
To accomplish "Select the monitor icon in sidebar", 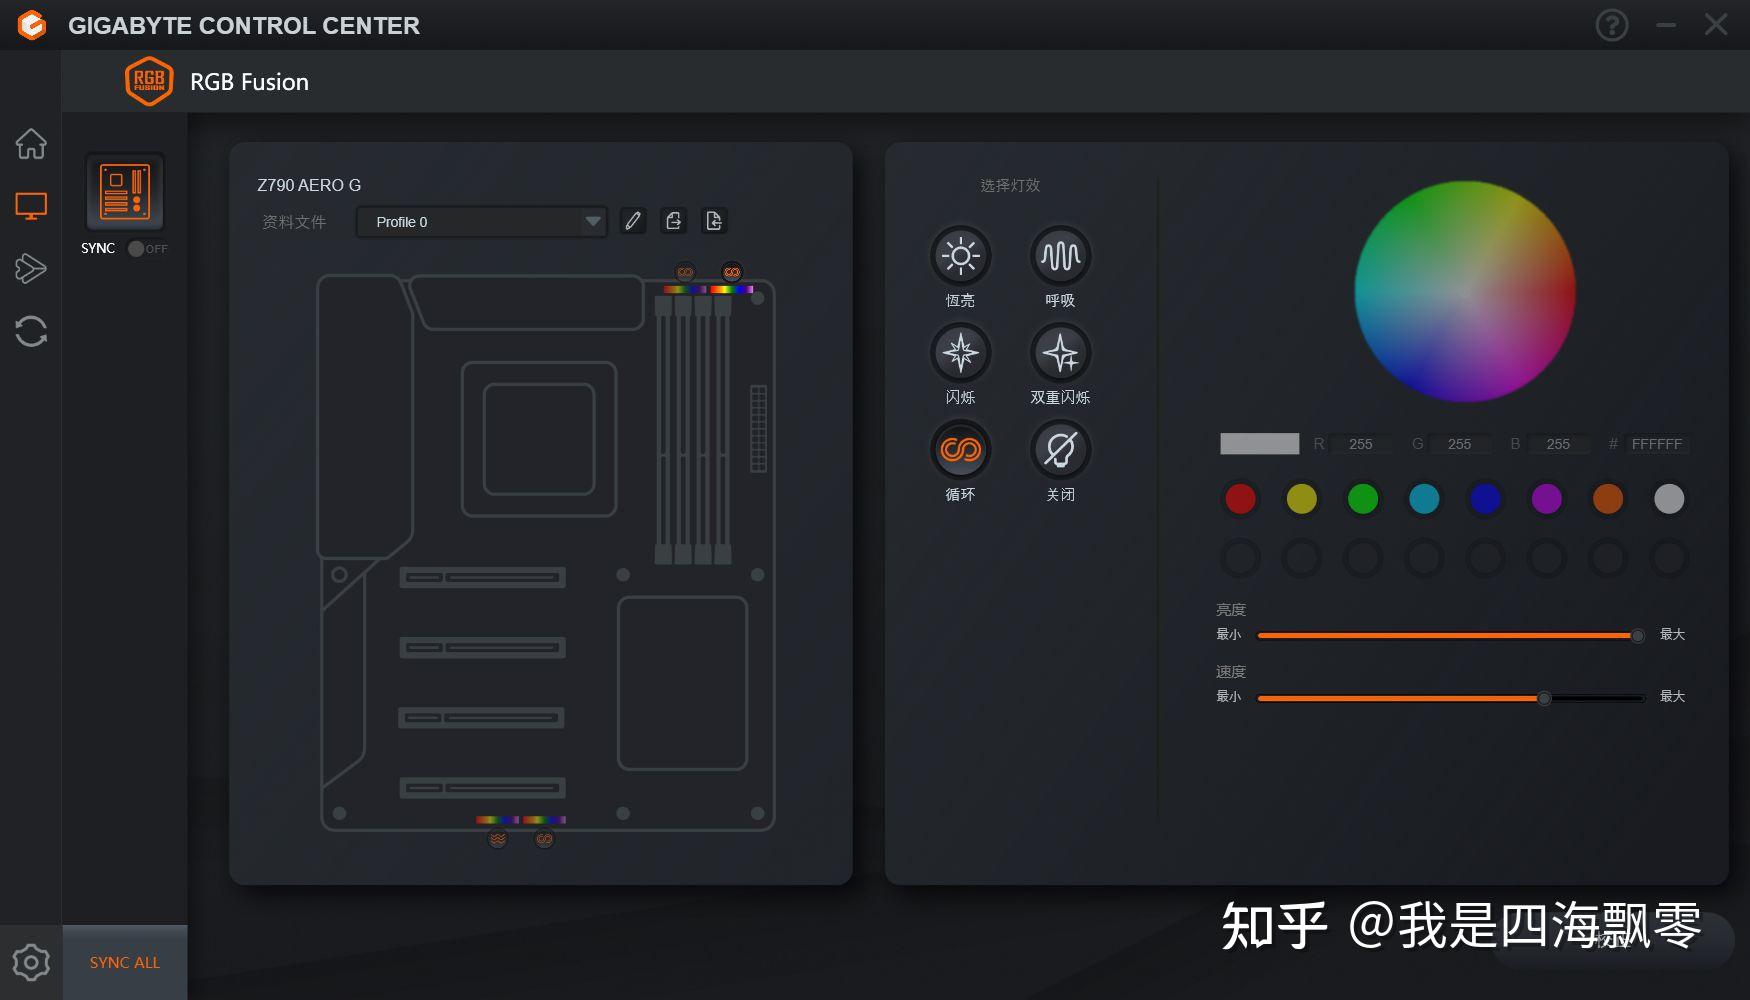I will (x=31, y=206).
